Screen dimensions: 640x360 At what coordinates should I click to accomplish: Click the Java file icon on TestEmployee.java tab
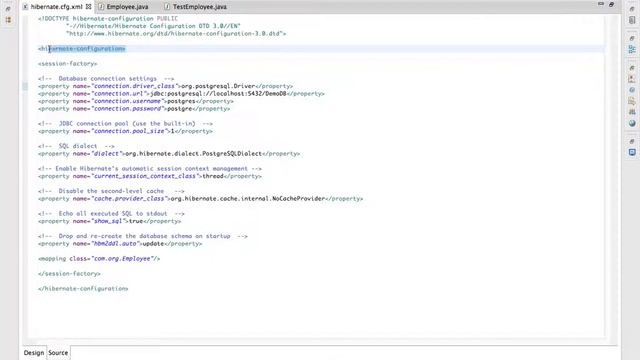click(167, 7)
